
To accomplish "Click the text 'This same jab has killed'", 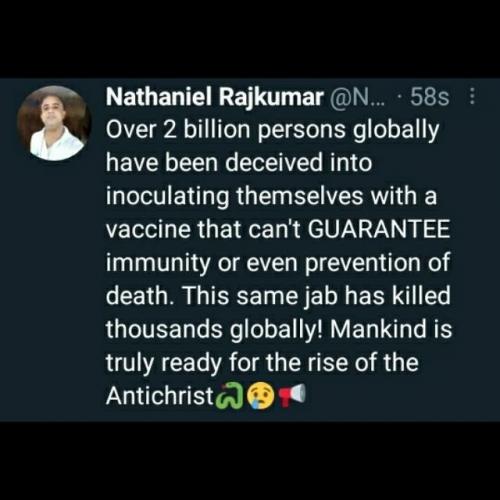I will [316, 296].
